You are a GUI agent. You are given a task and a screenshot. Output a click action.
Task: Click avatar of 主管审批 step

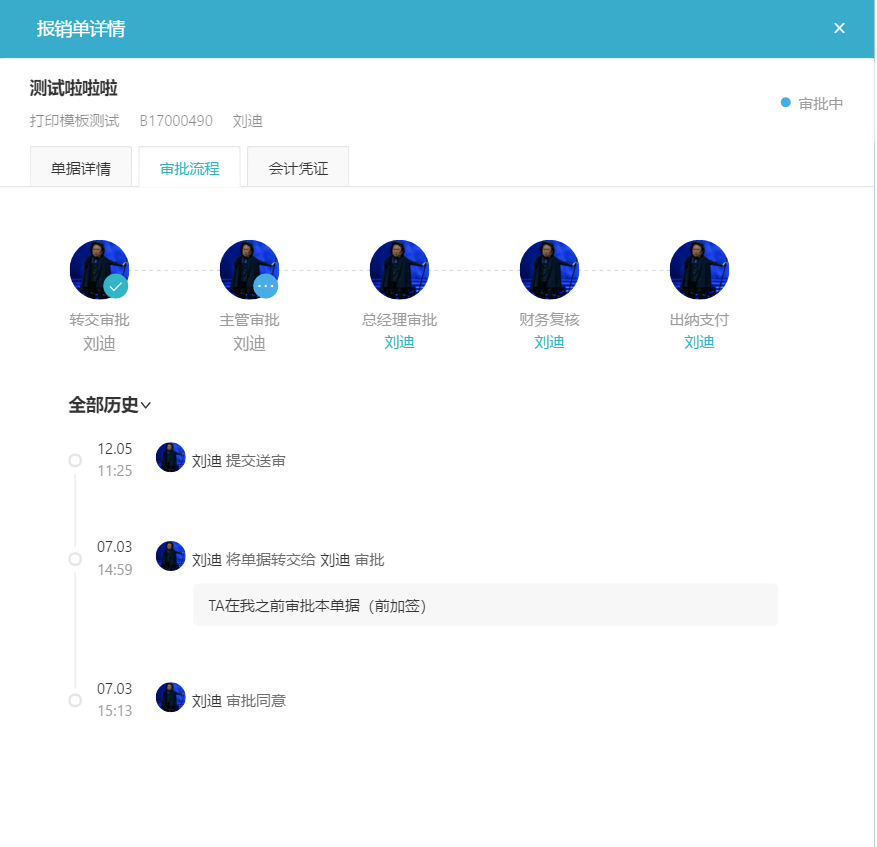coord(249,270)
